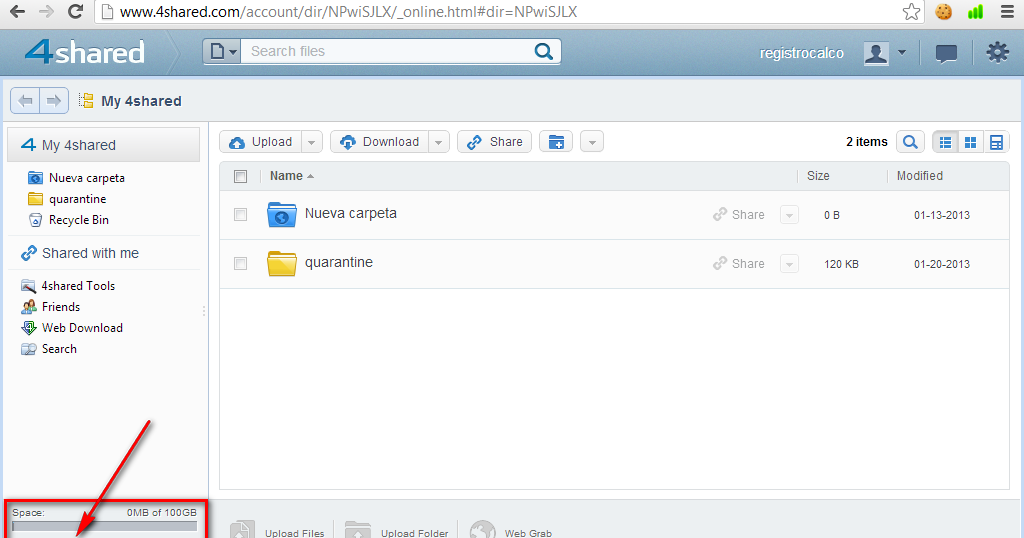Go forward with the folder forward arrow
Screen dimensions: 1024x538
[x=54, y=101]
